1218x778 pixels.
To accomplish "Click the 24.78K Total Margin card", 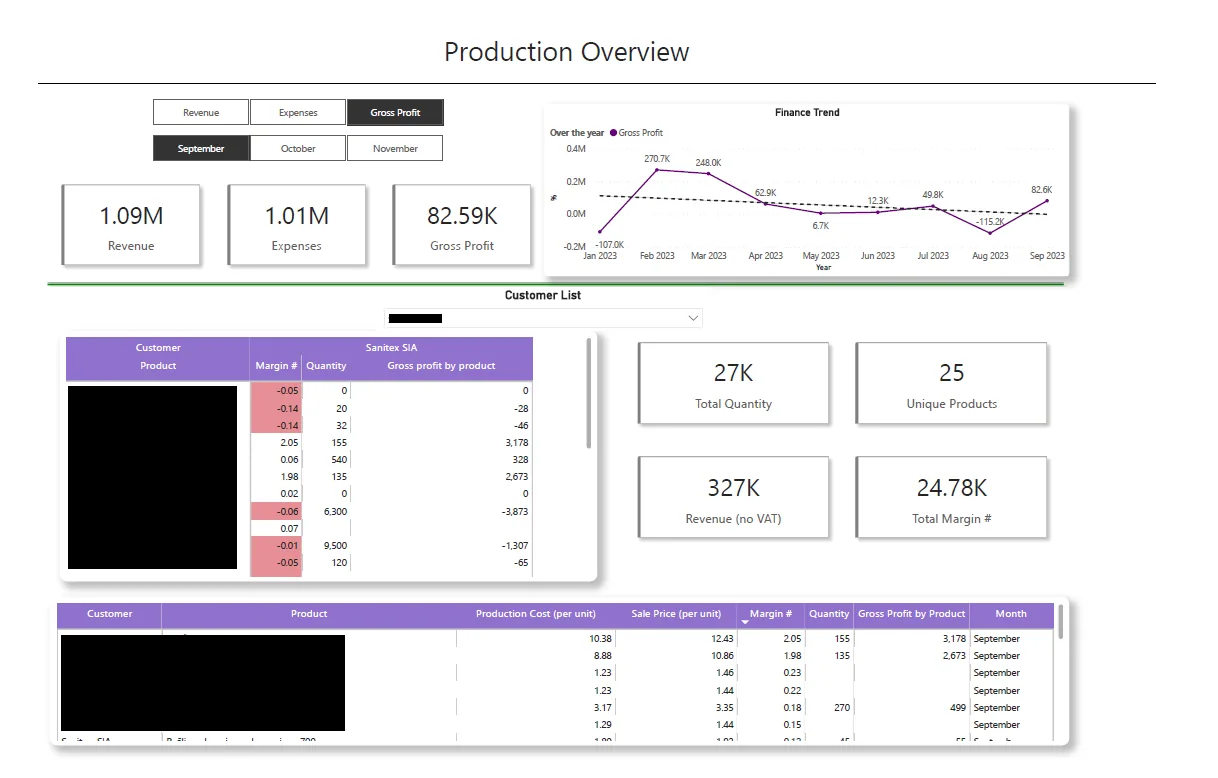I will coord(952,498).
